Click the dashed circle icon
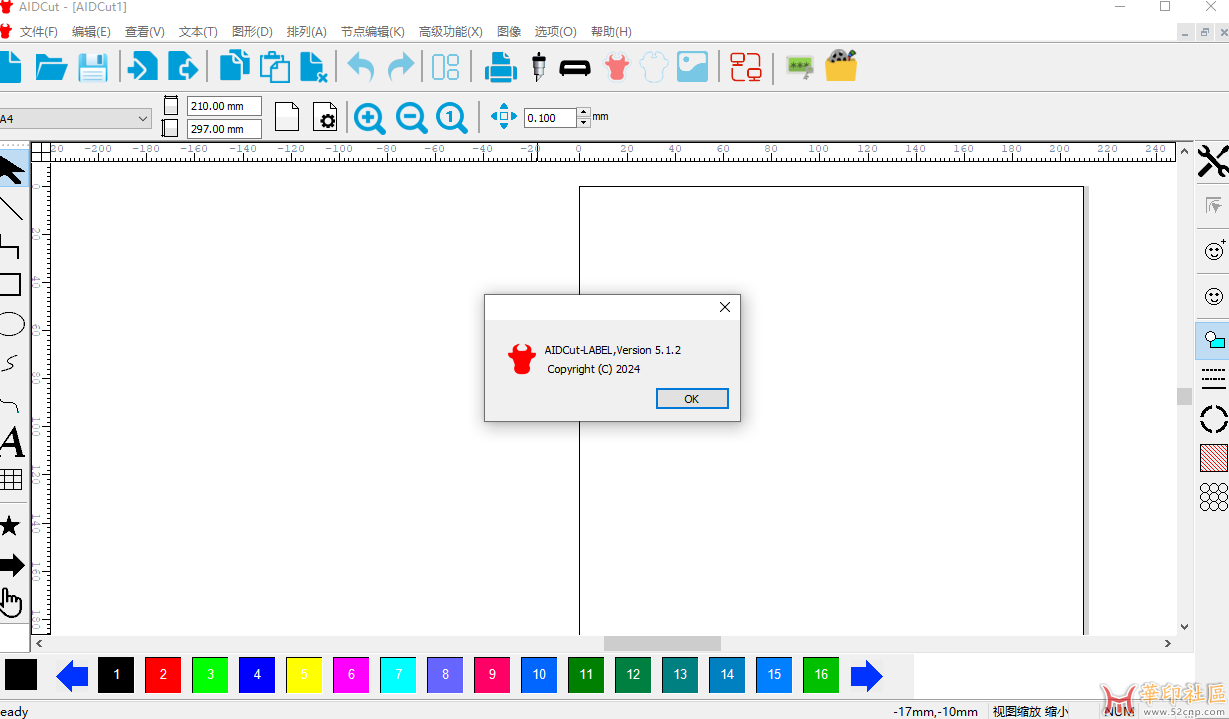This screenshot has width=1229, height=719. 1213,419
